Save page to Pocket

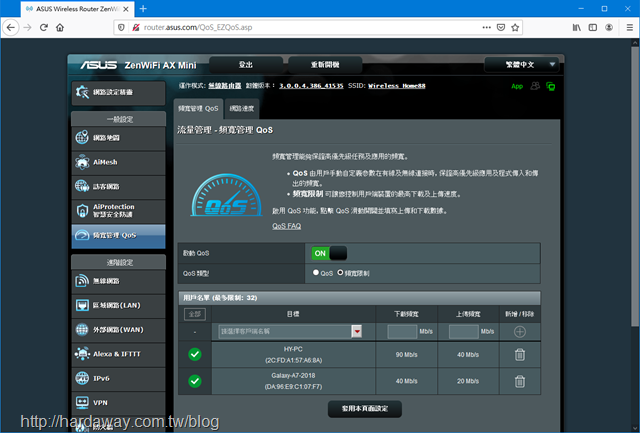[501, 27]
